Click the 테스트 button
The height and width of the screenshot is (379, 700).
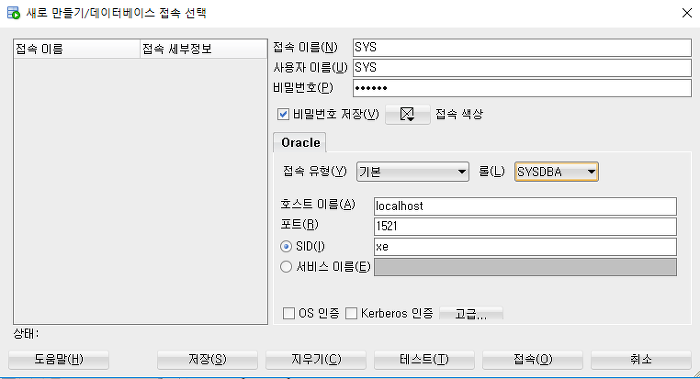coord(424,359)
